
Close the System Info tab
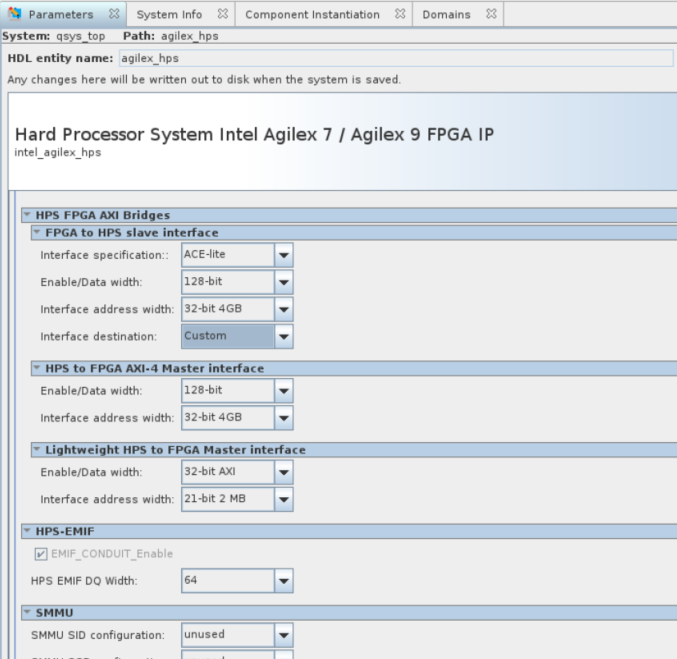click(222, 15)
